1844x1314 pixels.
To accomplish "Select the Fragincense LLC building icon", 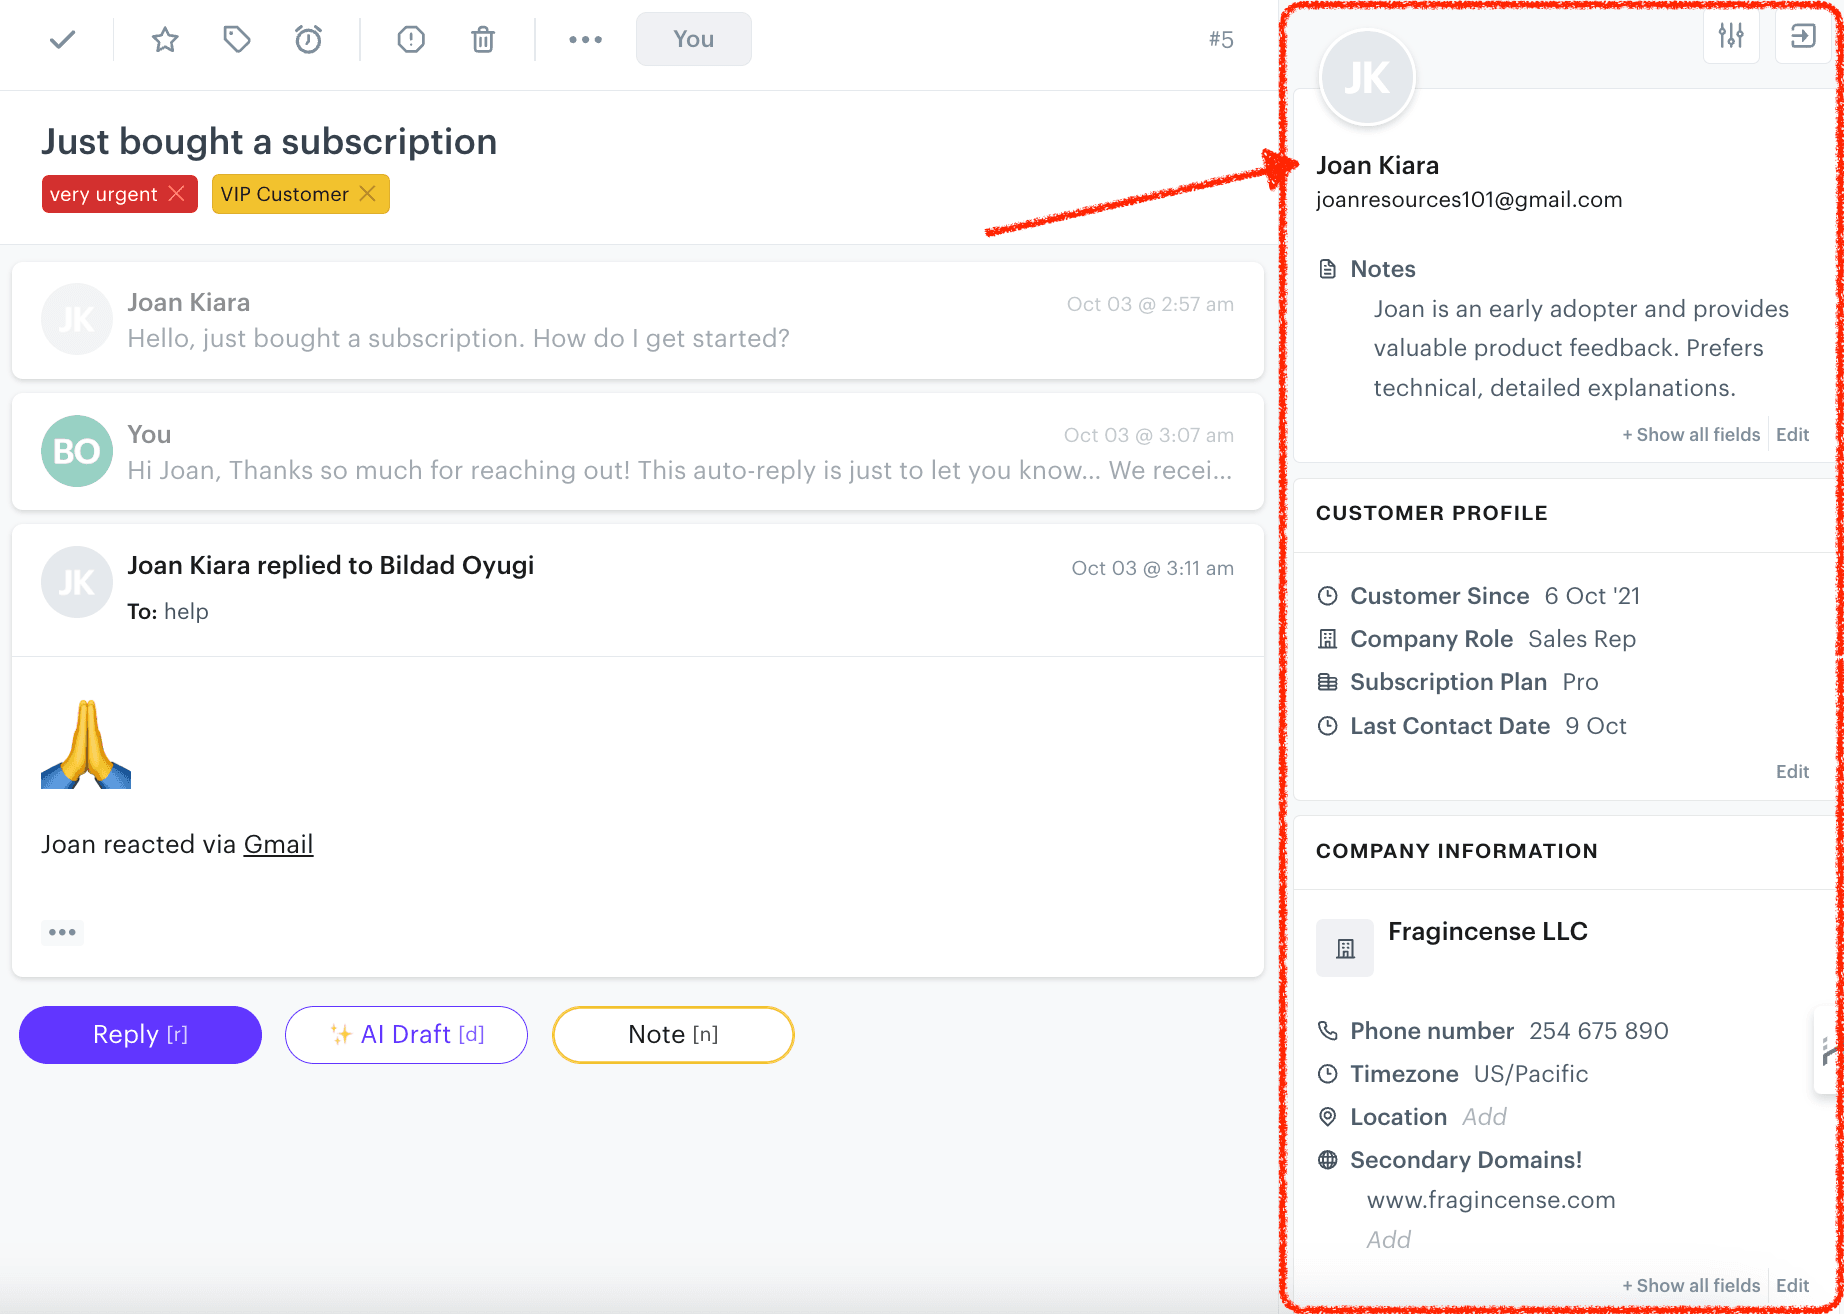I will coord(1344,947).
